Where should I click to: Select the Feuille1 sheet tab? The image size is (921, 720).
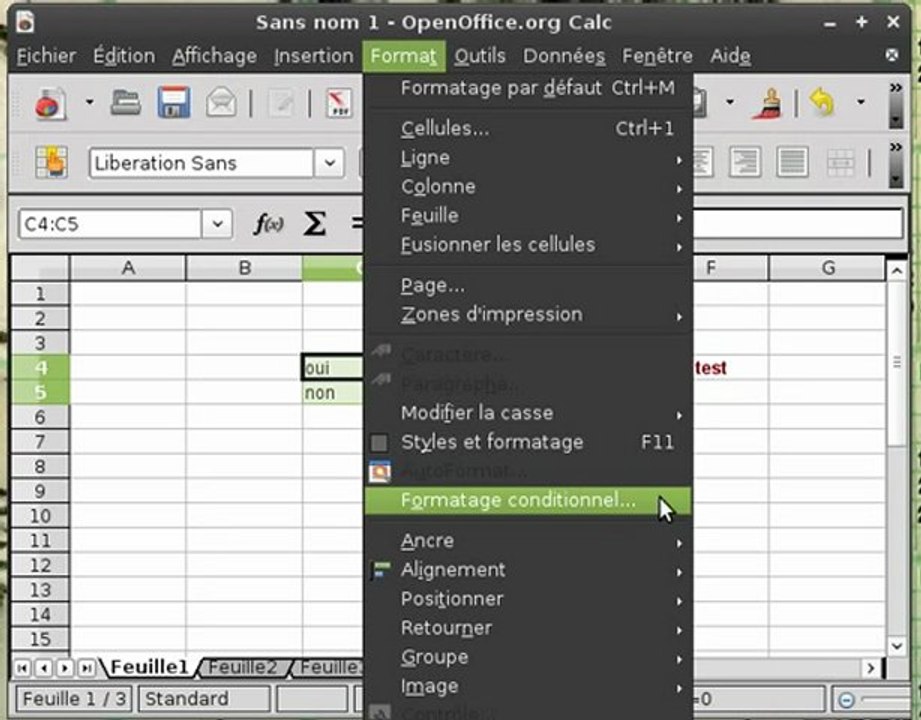pos(149,667)
